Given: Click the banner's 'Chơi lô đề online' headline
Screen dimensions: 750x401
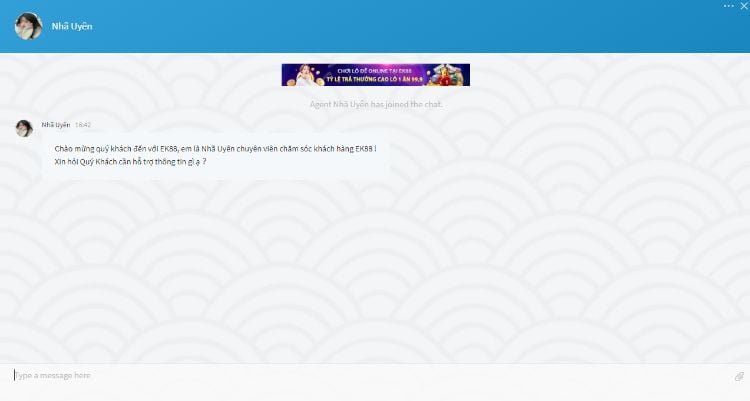Looking at the screenshot, I should (373, 69).
